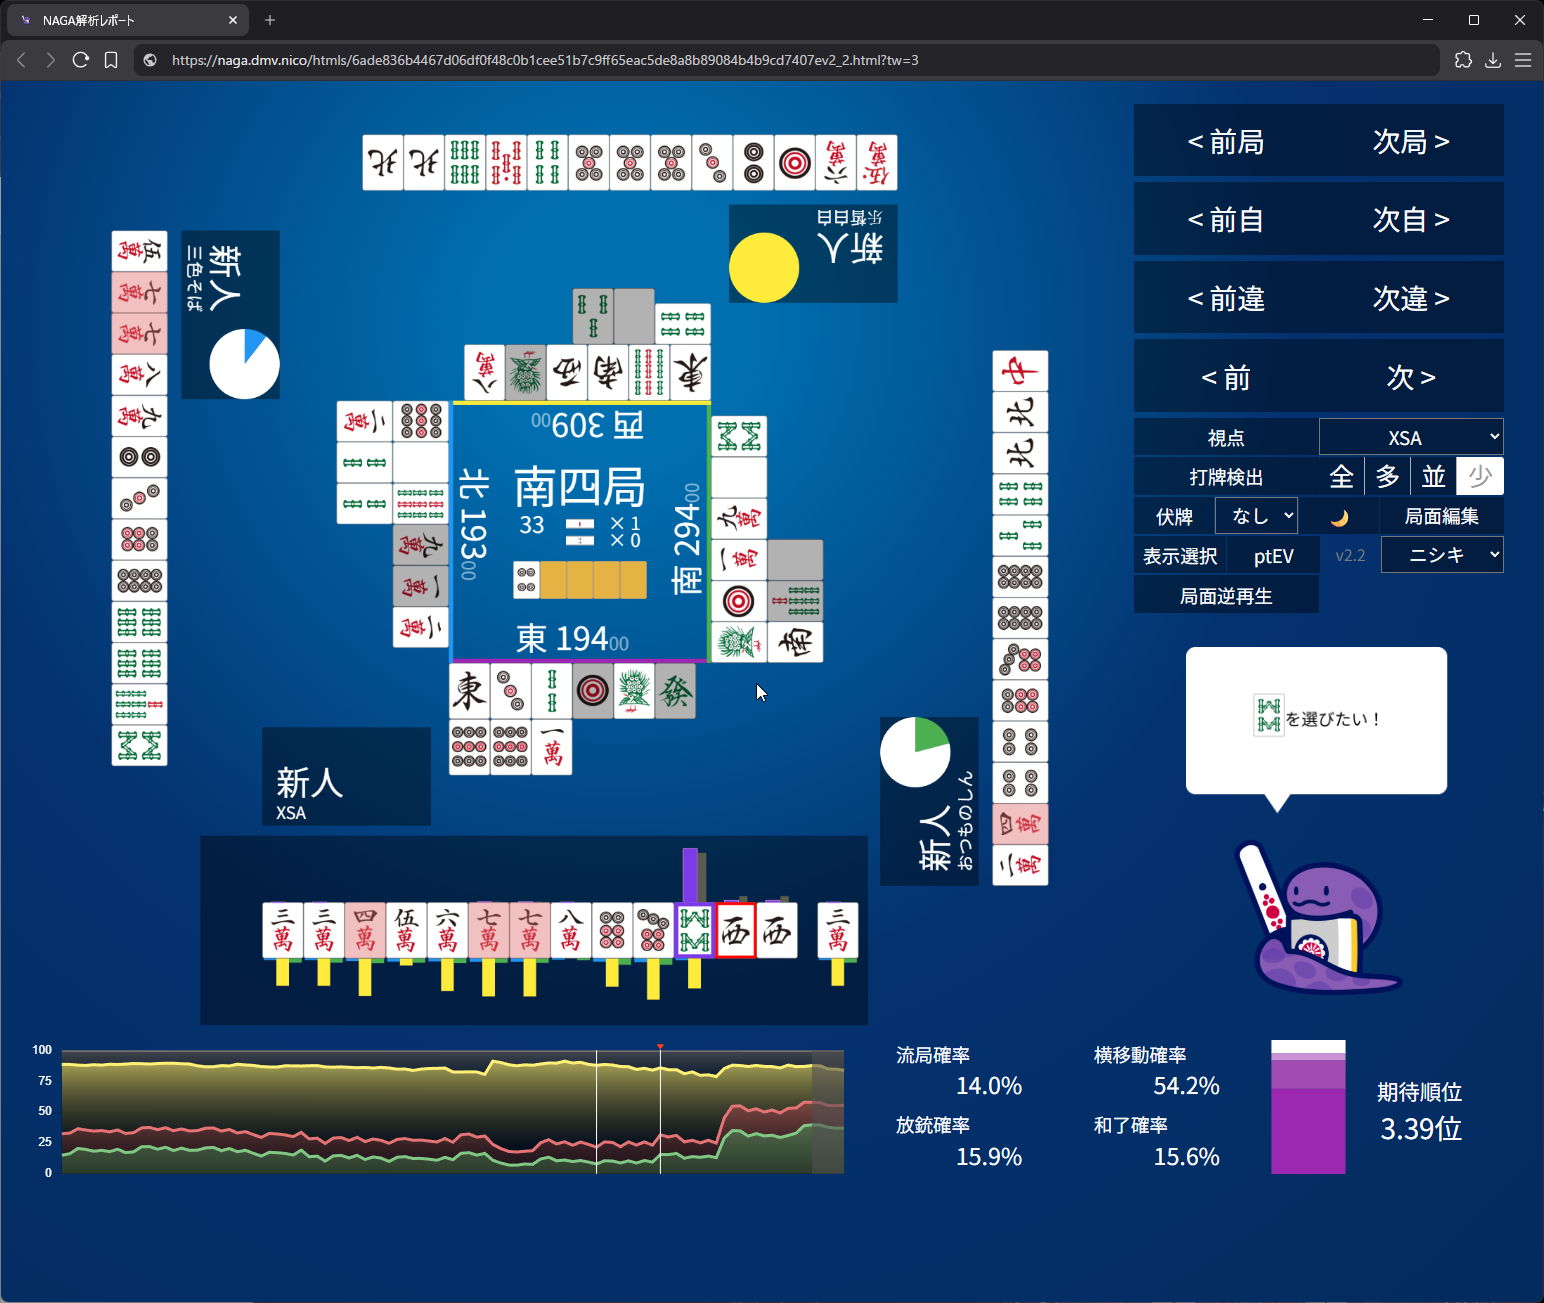Select the 全 discard detection option
Screen dimensions: 1544x1303
[x=1341, y=477]
